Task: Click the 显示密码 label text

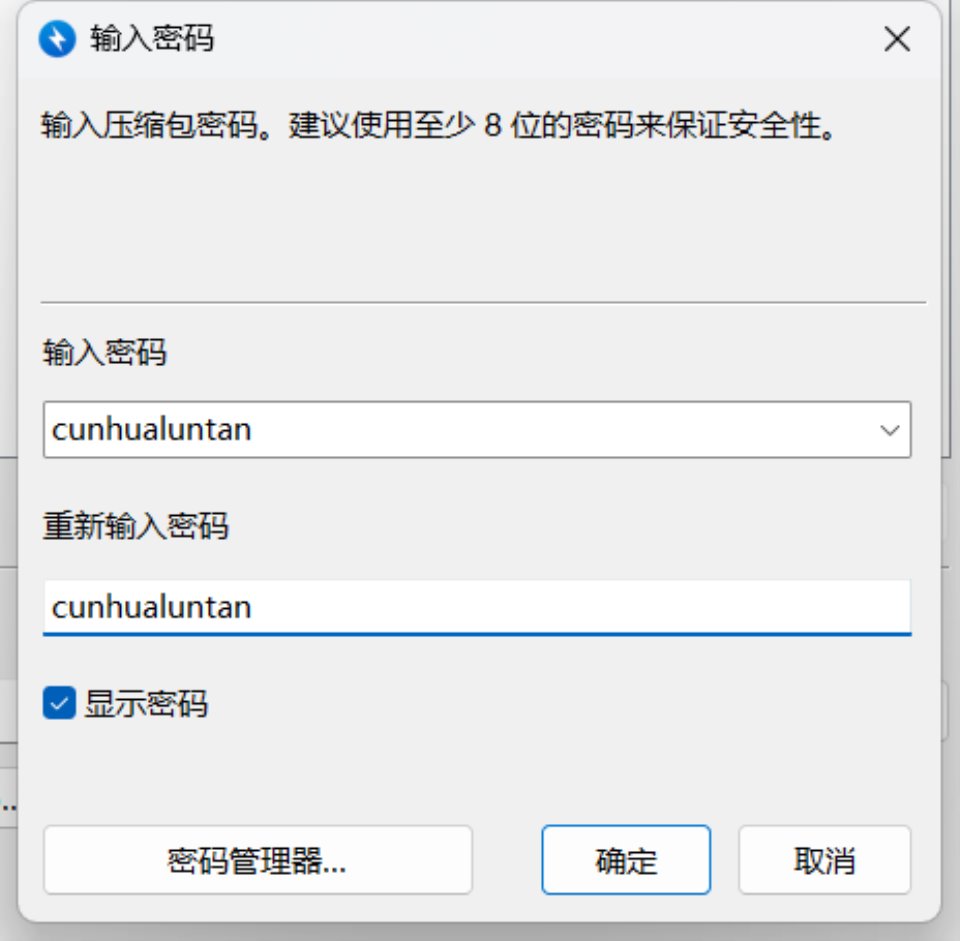Action: [146, 704]
